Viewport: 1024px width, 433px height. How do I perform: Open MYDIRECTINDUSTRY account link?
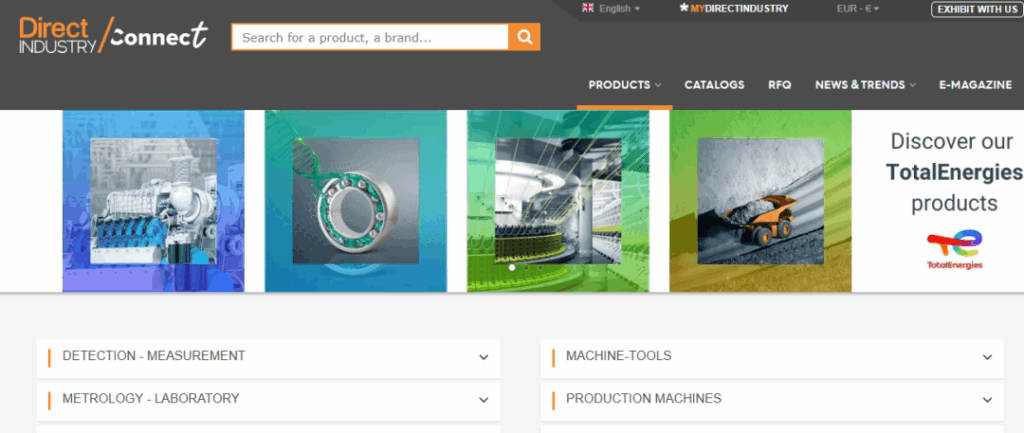point(739,9)
